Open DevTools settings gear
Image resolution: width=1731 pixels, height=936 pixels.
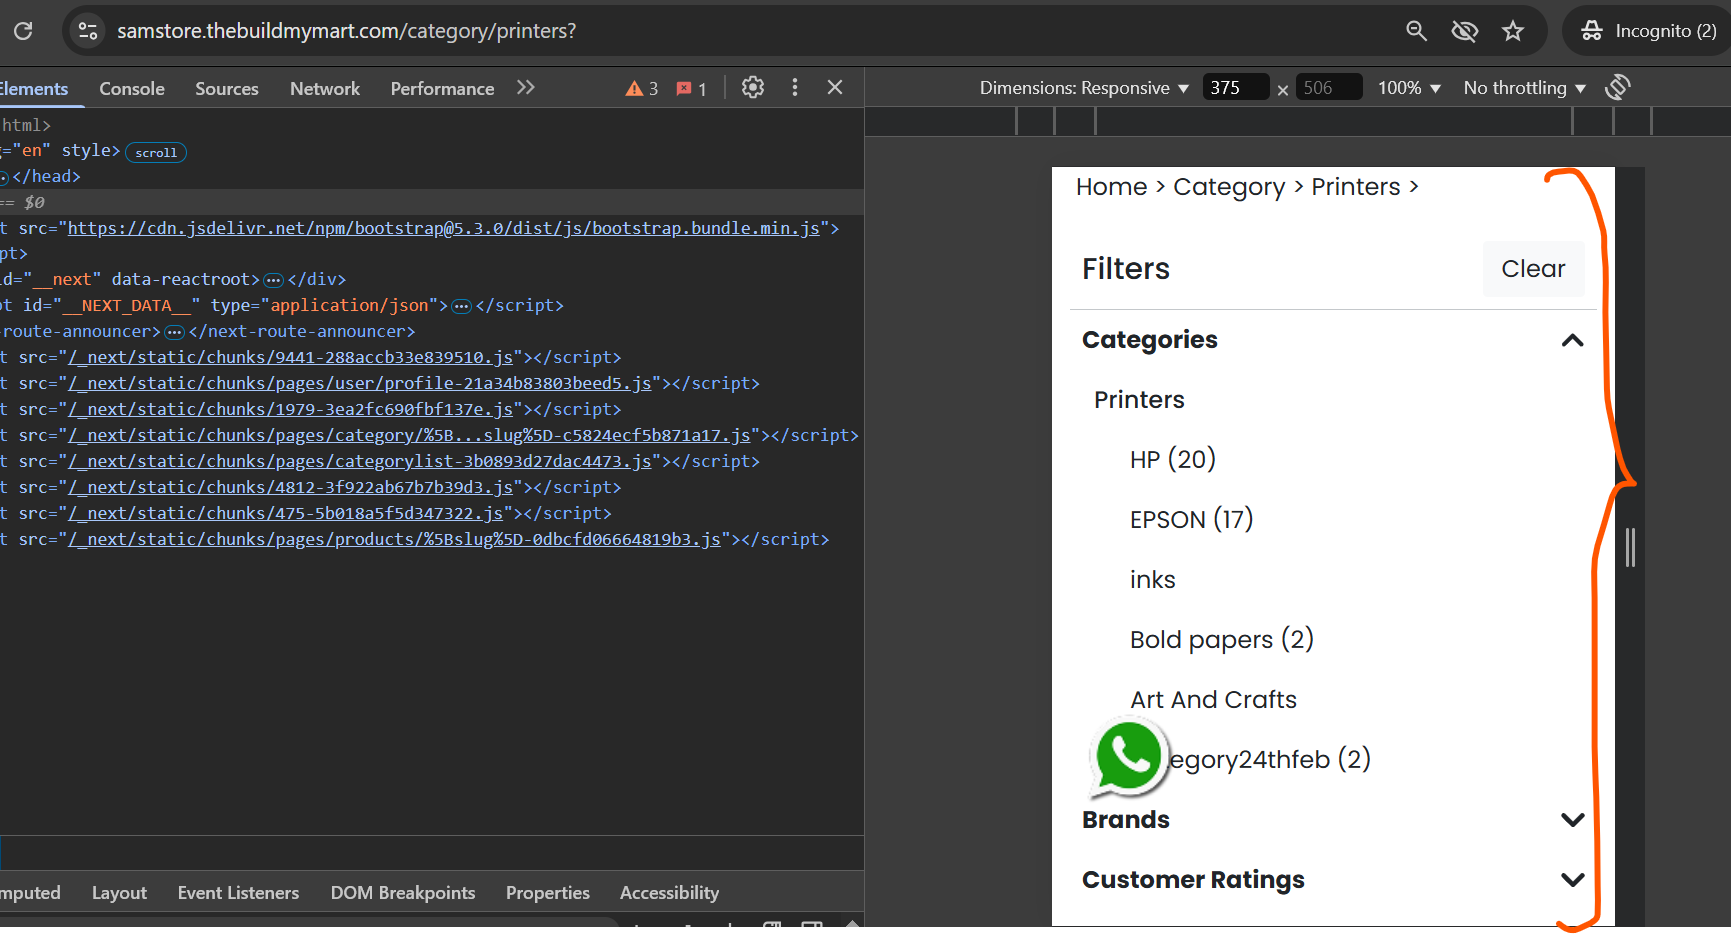coord(753,88)
